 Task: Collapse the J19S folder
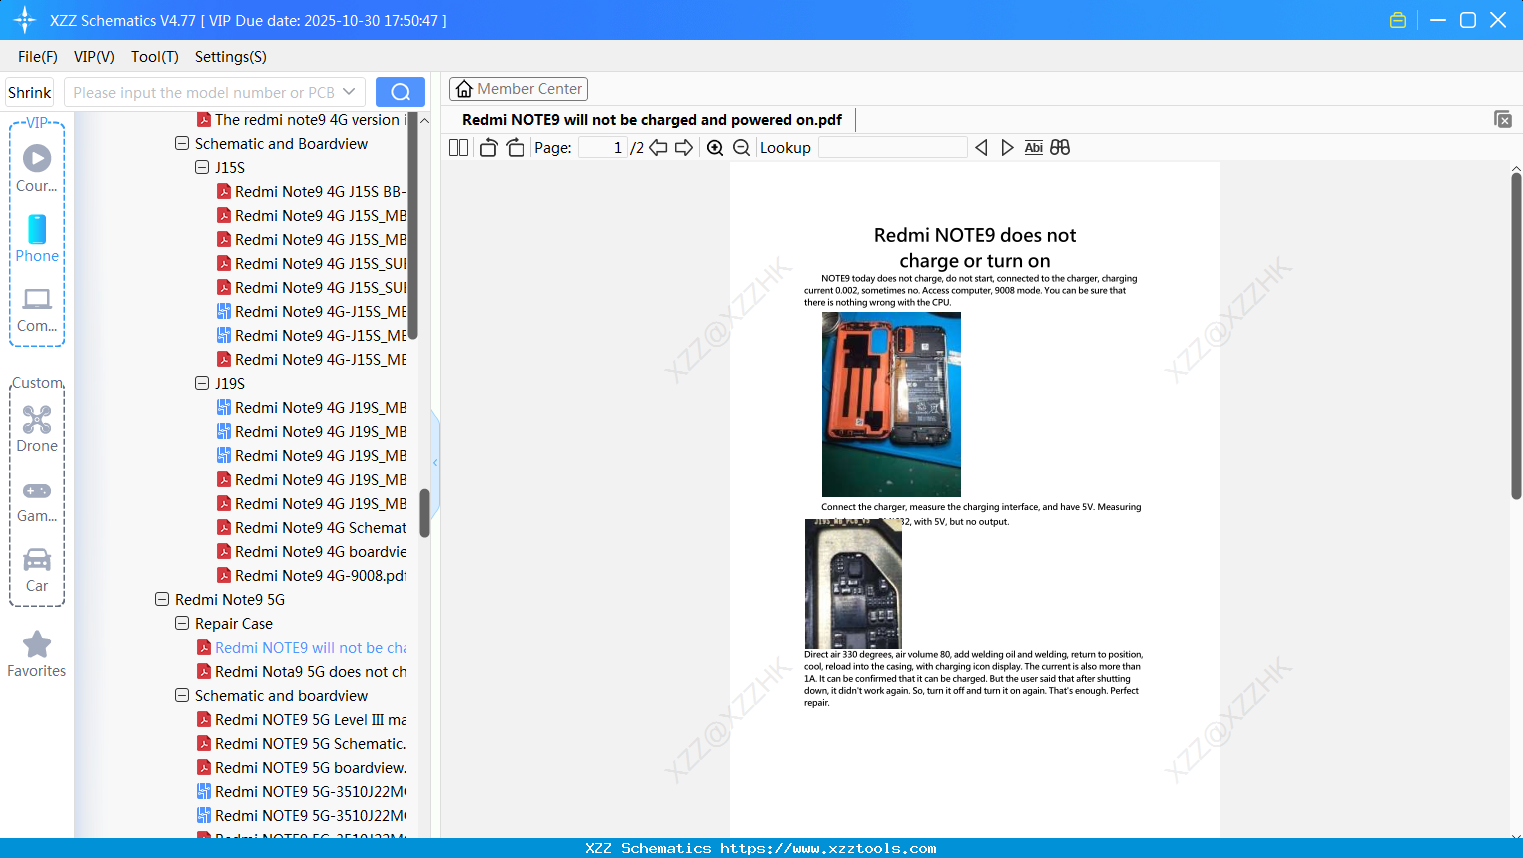202,384
